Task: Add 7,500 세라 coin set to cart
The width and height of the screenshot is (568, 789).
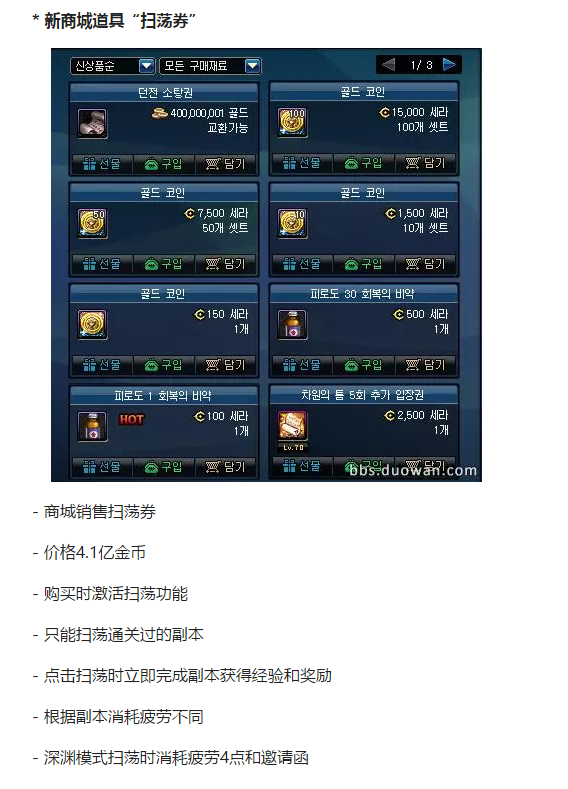Action: pos(225,264)
